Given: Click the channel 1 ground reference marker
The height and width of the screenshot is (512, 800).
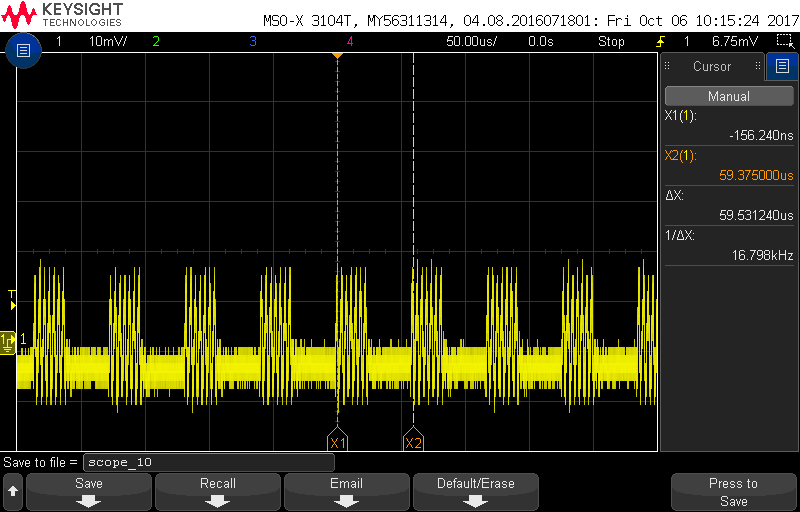Looking at the screenshot, I should pos(8,342).
